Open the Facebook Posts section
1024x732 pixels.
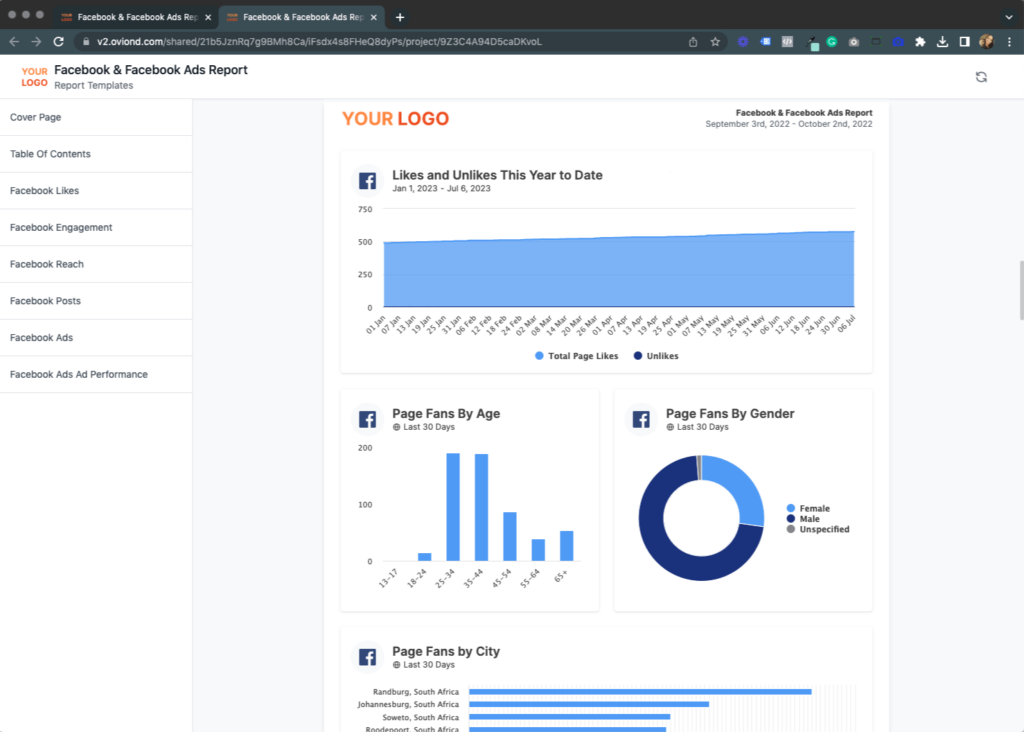point(96,301)
